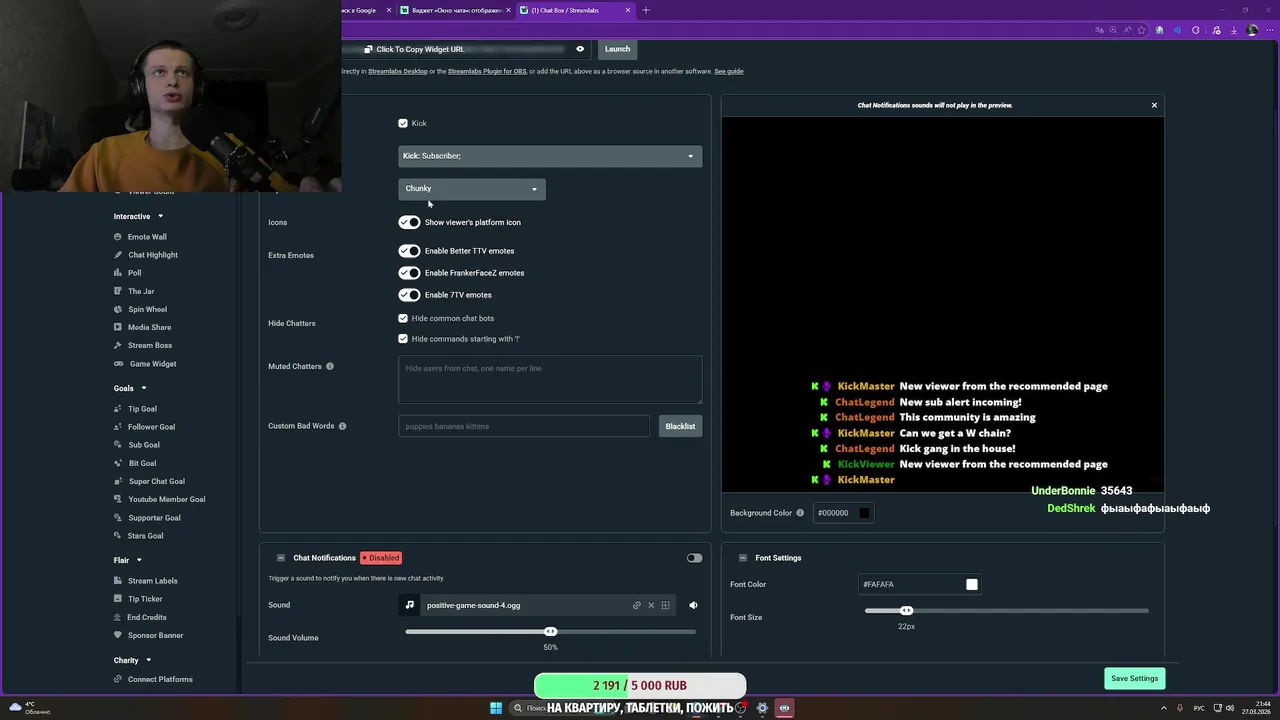
Task: Toggle Enable FrankerFaceZ emotes
Action: click(409, 273)
